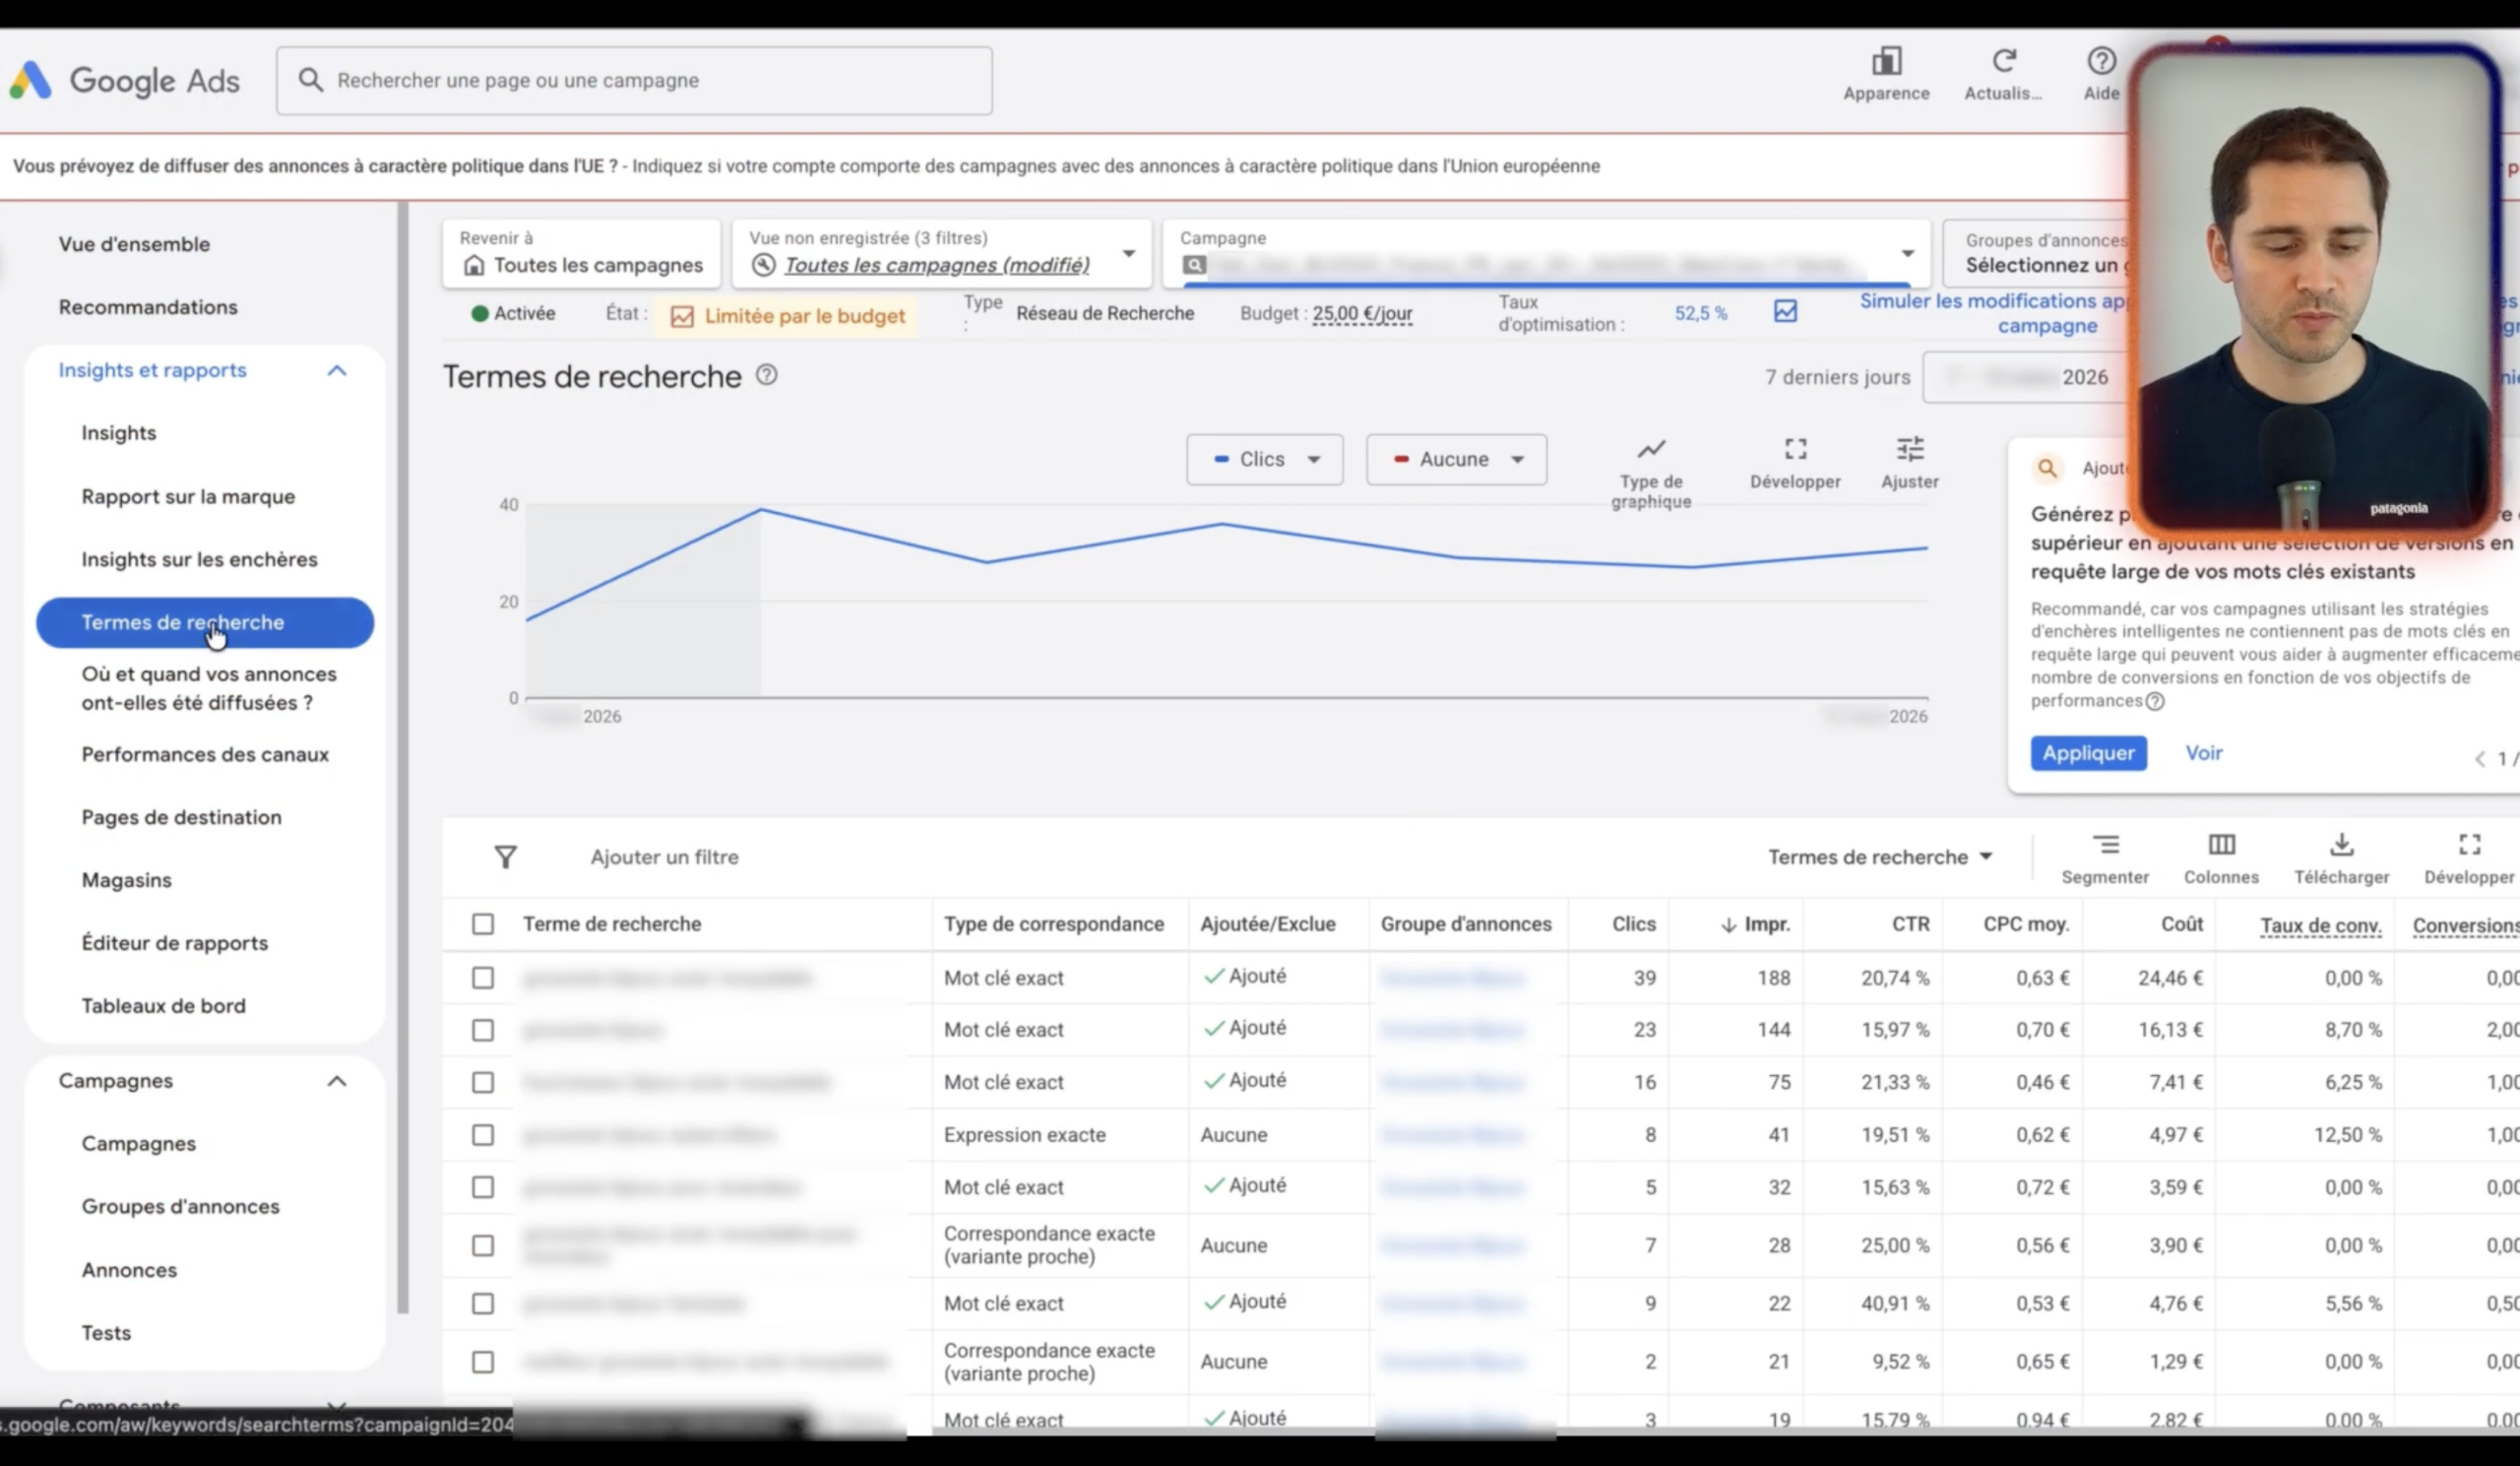Screen dimensions: 2520x1466
Task: Collapse the Campagnes sidebar section
Action: [x=337, y=1081]
